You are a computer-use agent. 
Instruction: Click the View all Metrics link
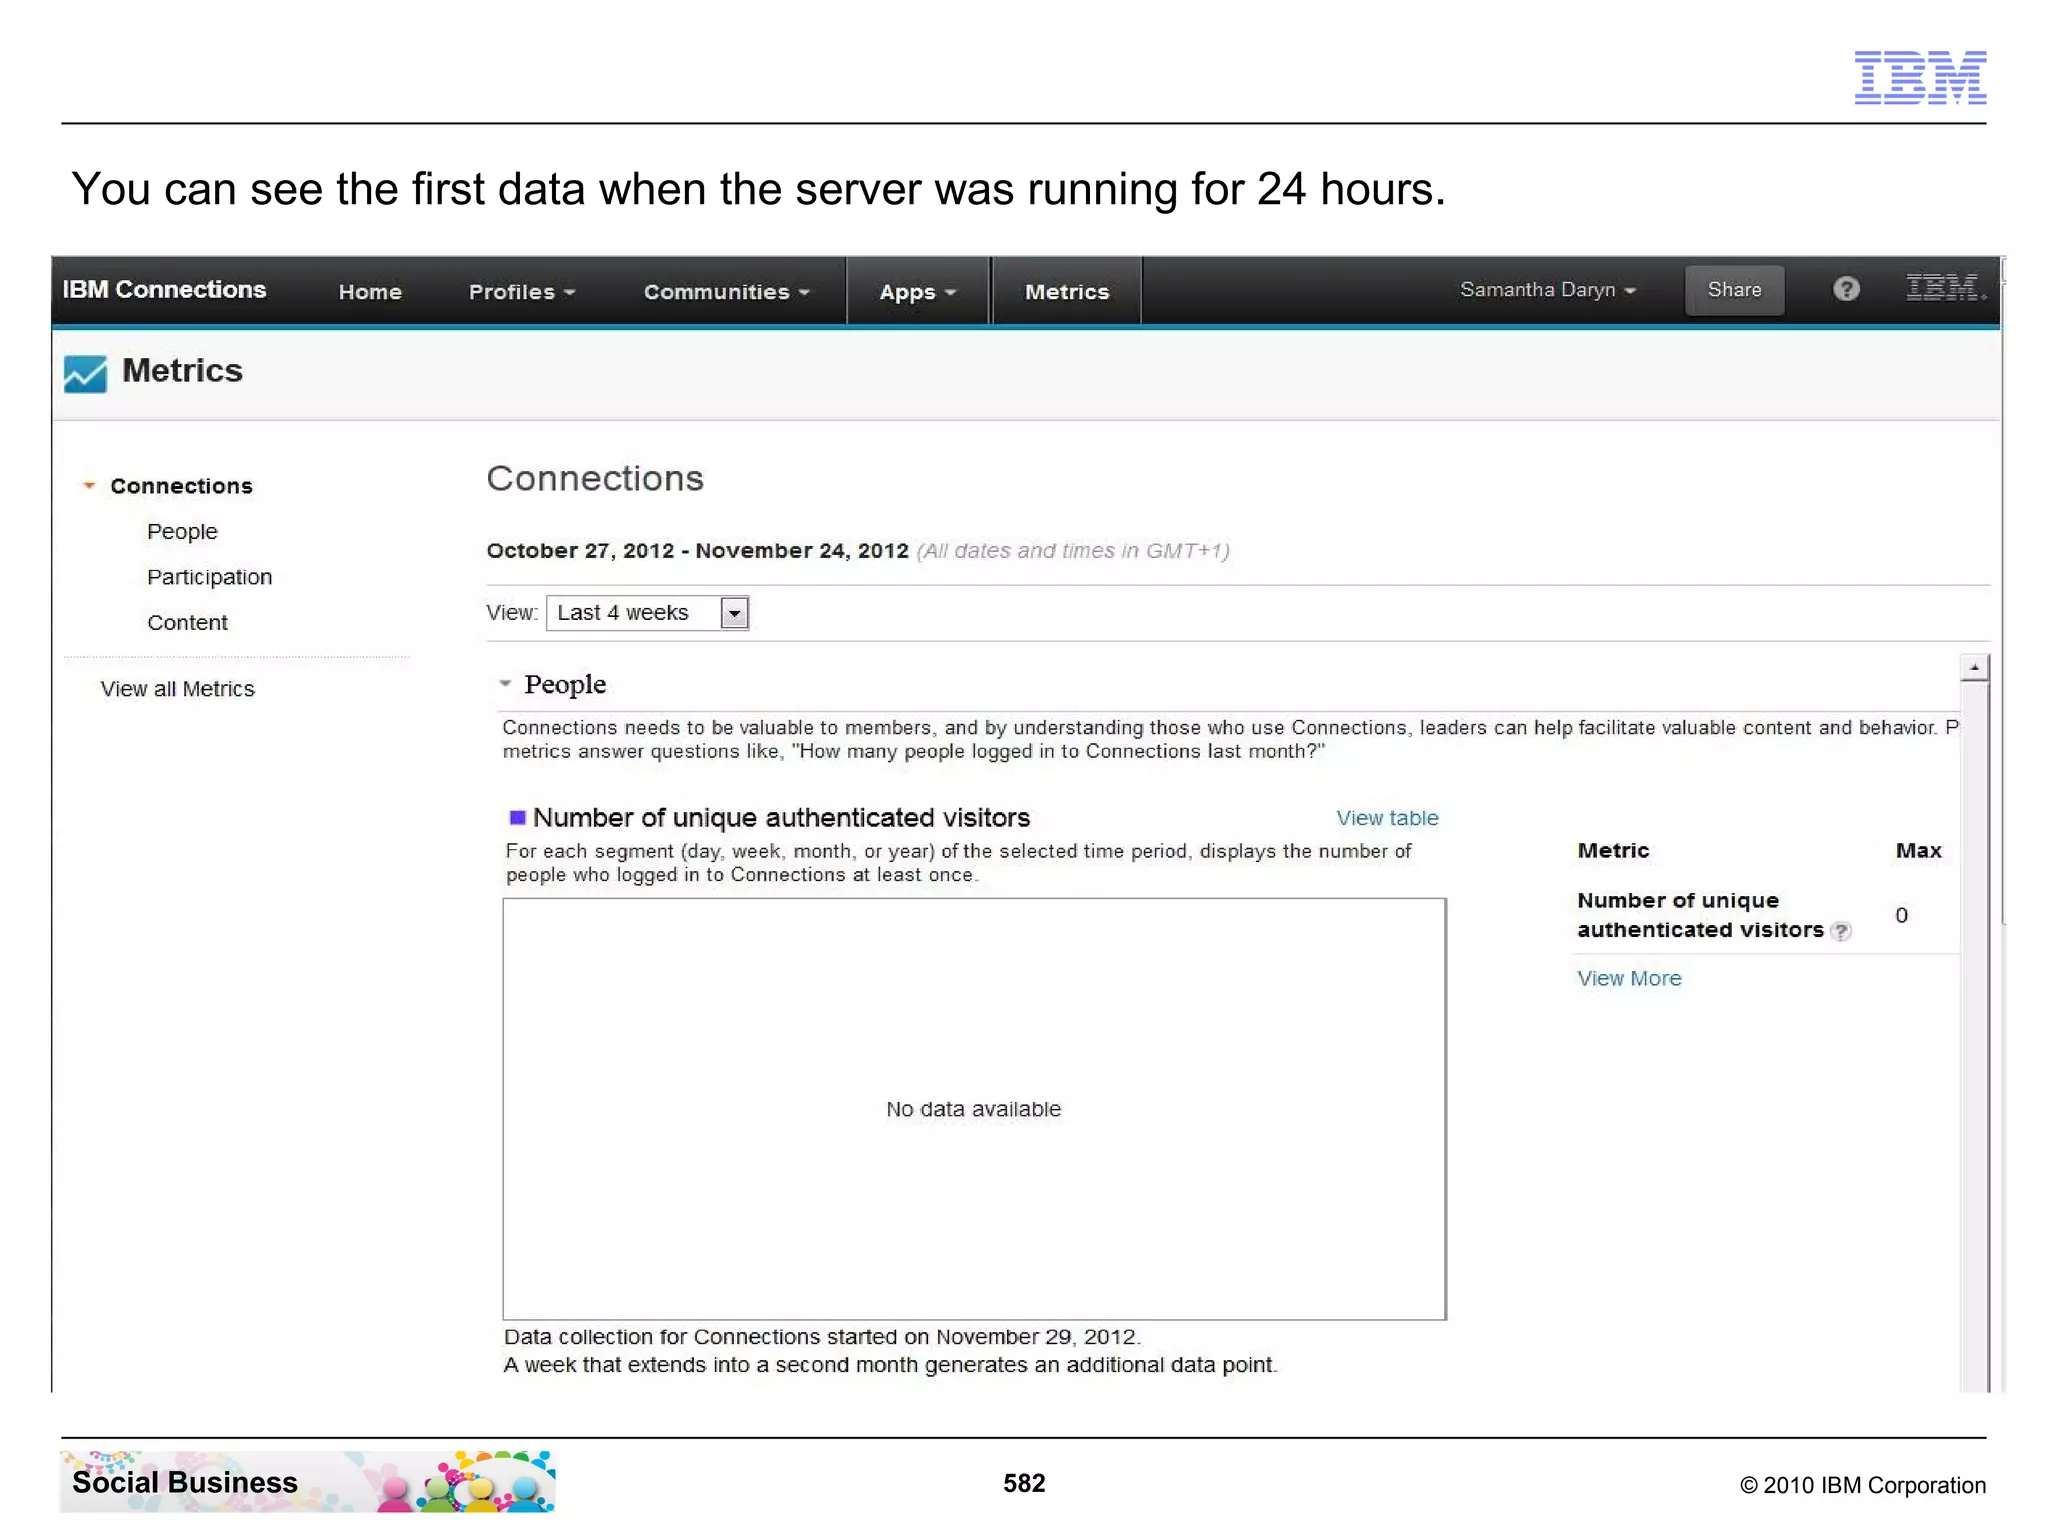click(177, 689)
